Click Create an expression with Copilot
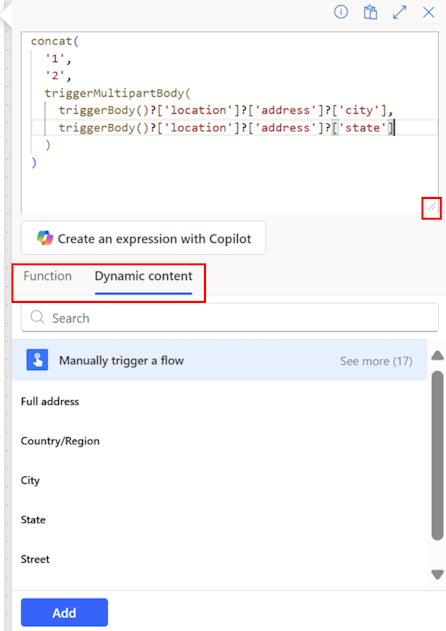 tap(143, 238)
